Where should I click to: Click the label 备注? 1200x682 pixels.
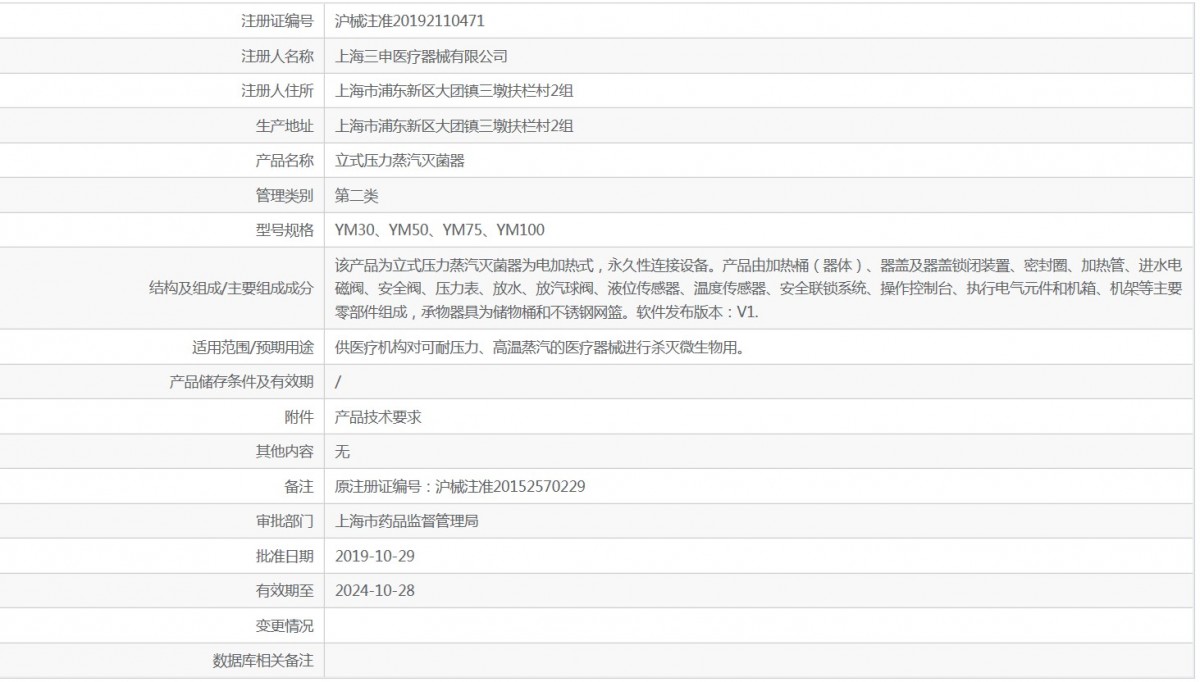tap(299, 487)
